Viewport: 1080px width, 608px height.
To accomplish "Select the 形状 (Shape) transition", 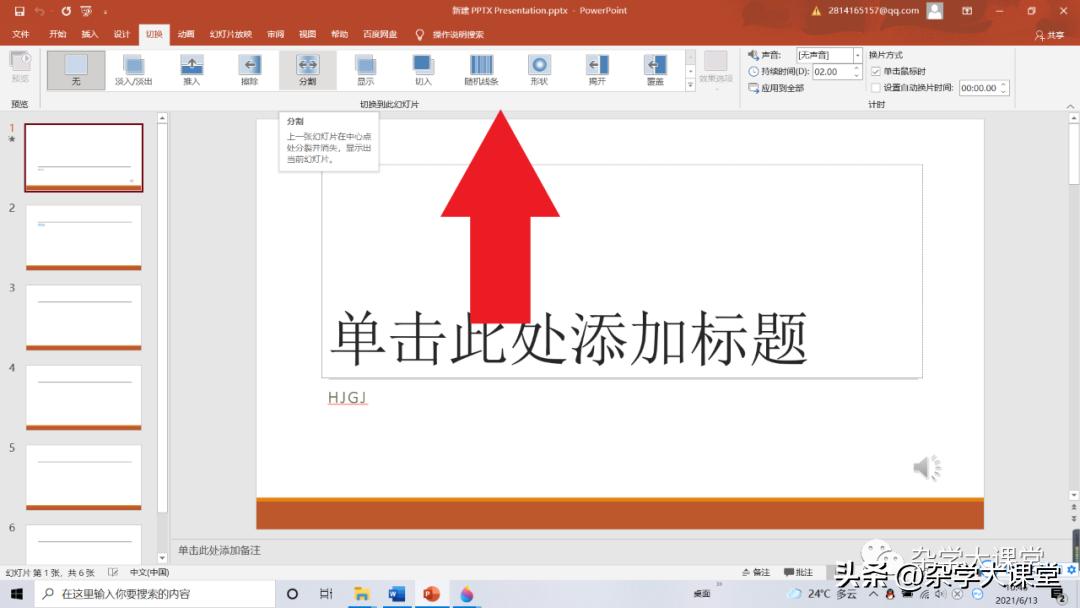I will (539, 70).
